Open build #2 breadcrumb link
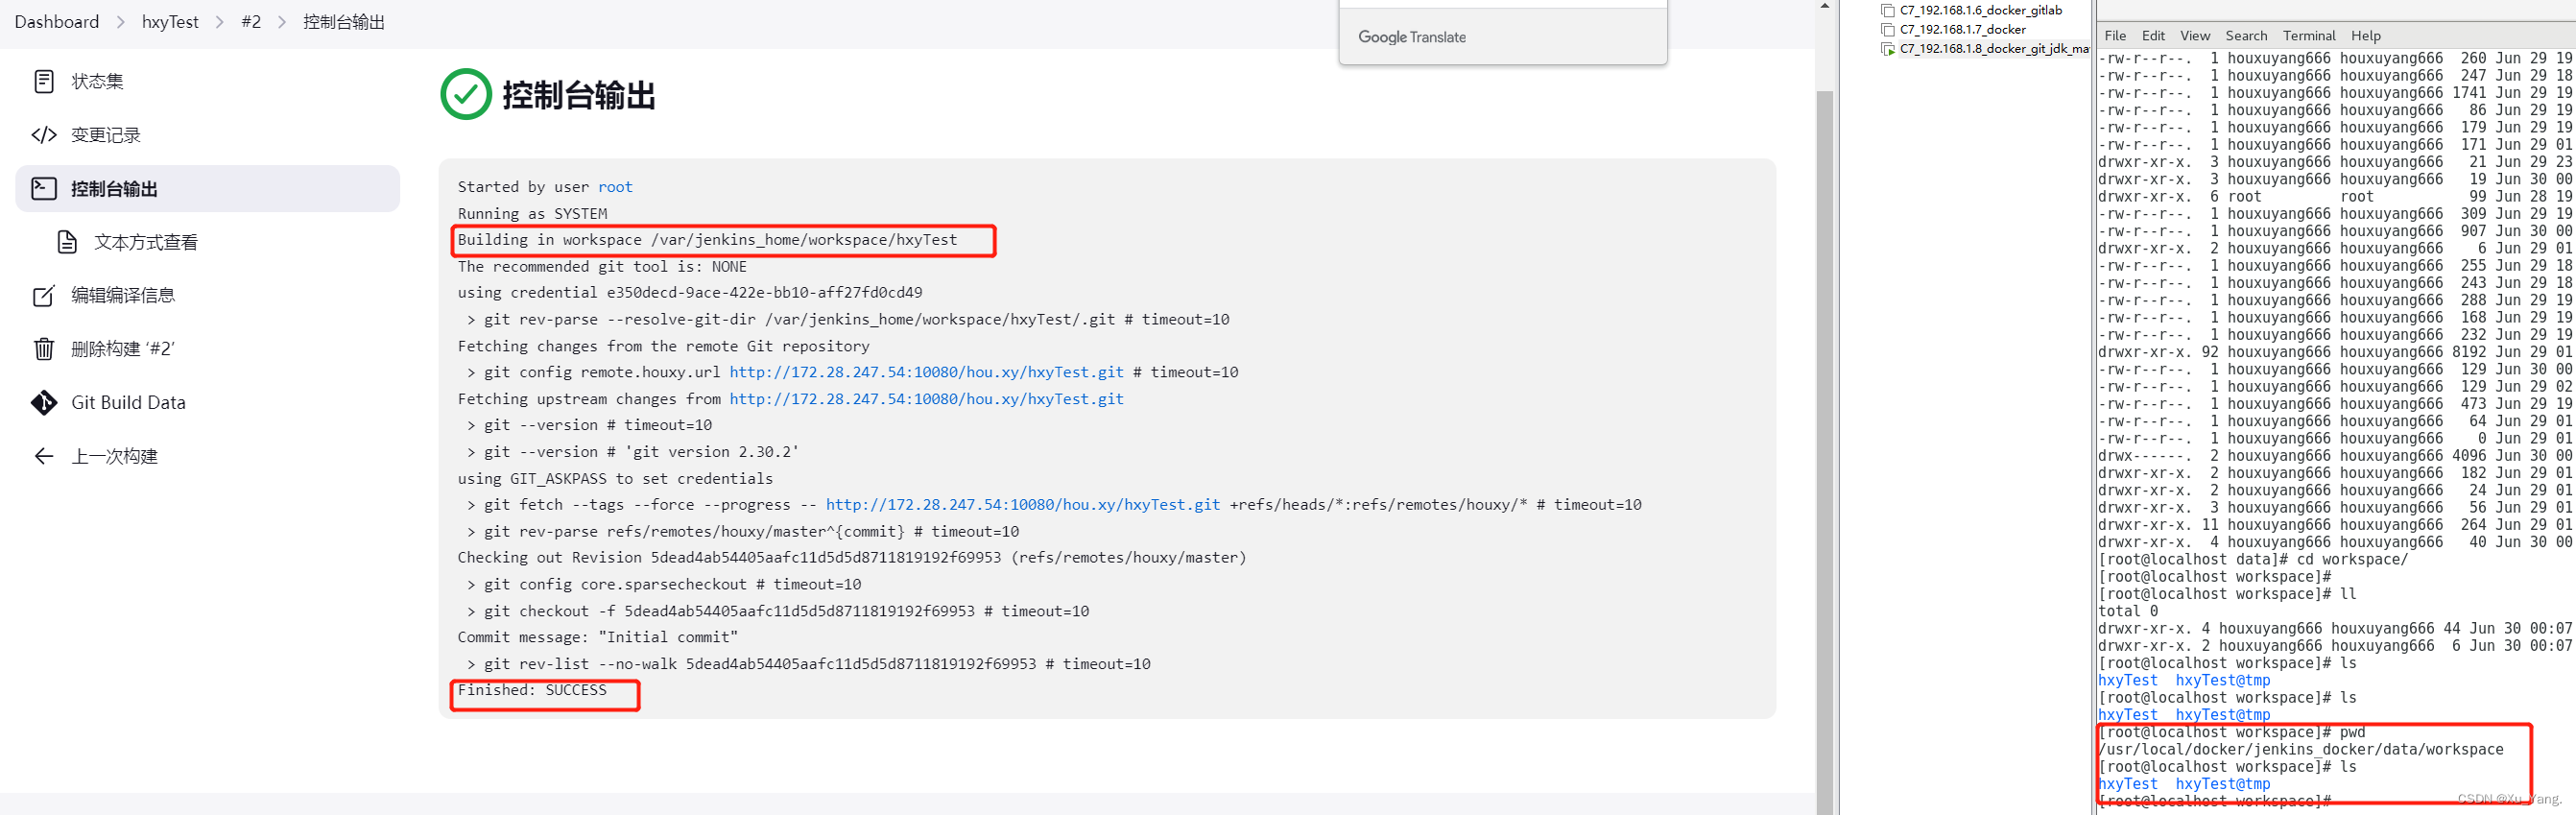Screen dimensions: 2576x815 coord(251,22)
